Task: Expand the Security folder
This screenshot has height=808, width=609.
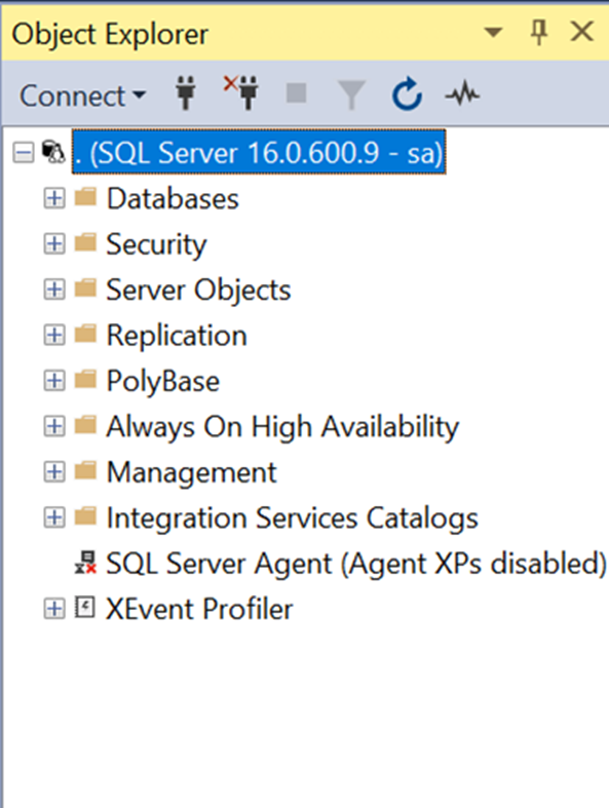Action: point(54,244)
